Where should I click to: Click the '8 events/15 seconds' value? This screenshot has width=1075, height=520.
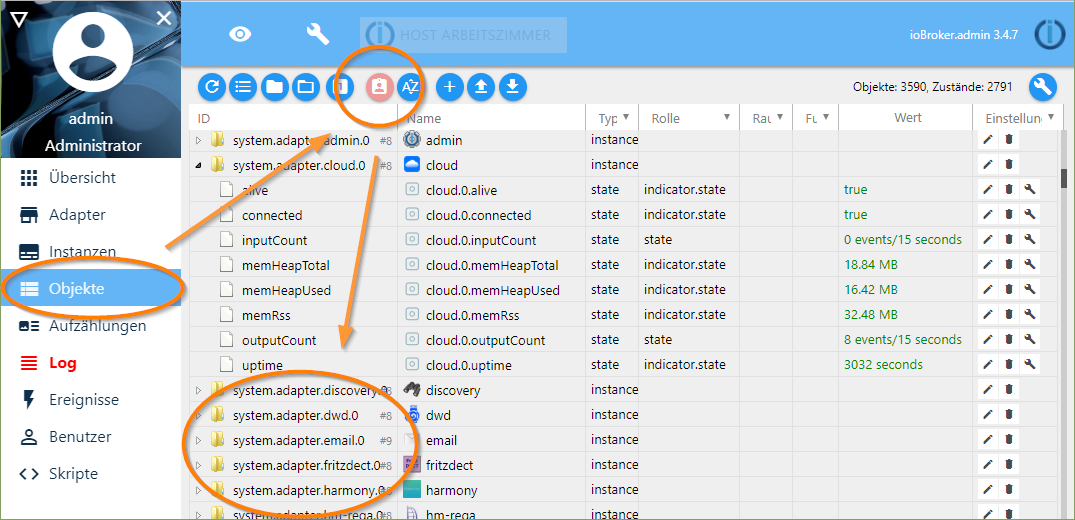pyautogui.click(x=903, y=340)
